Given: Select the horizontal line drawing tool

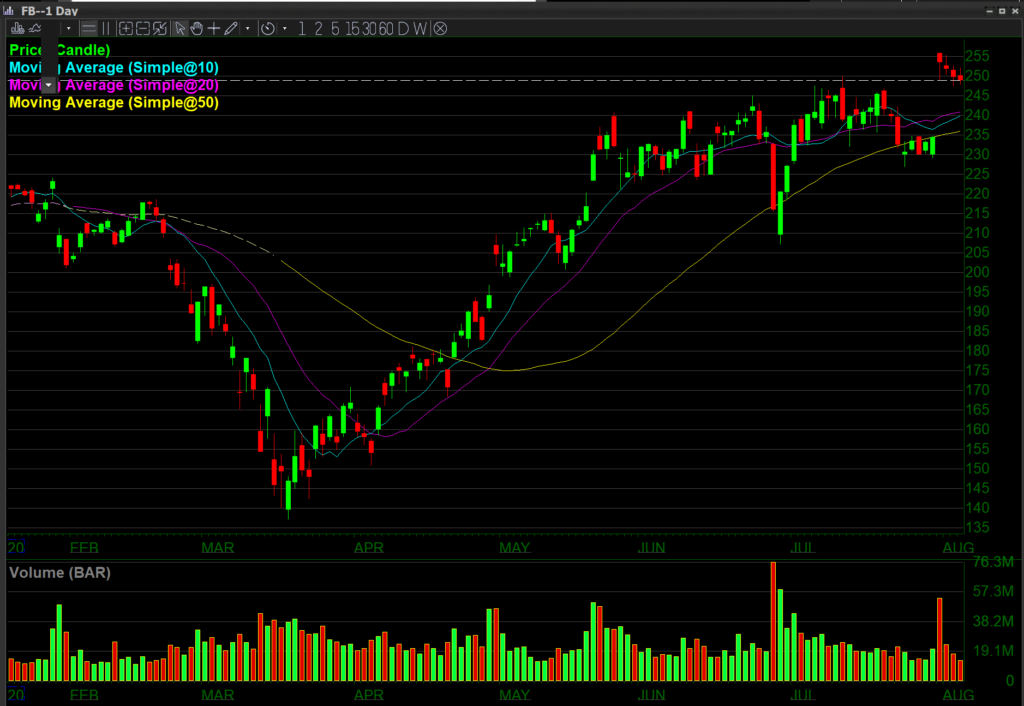Looking at the screenshot, I should [x=89, y=28].
